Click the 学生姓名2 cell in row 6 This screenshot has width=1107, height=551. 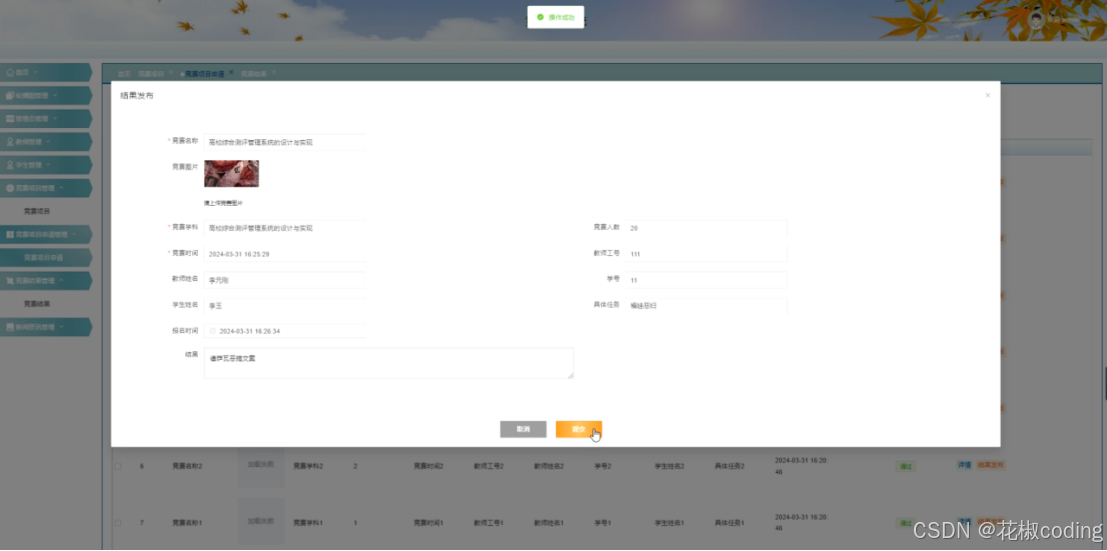point(670,466)
